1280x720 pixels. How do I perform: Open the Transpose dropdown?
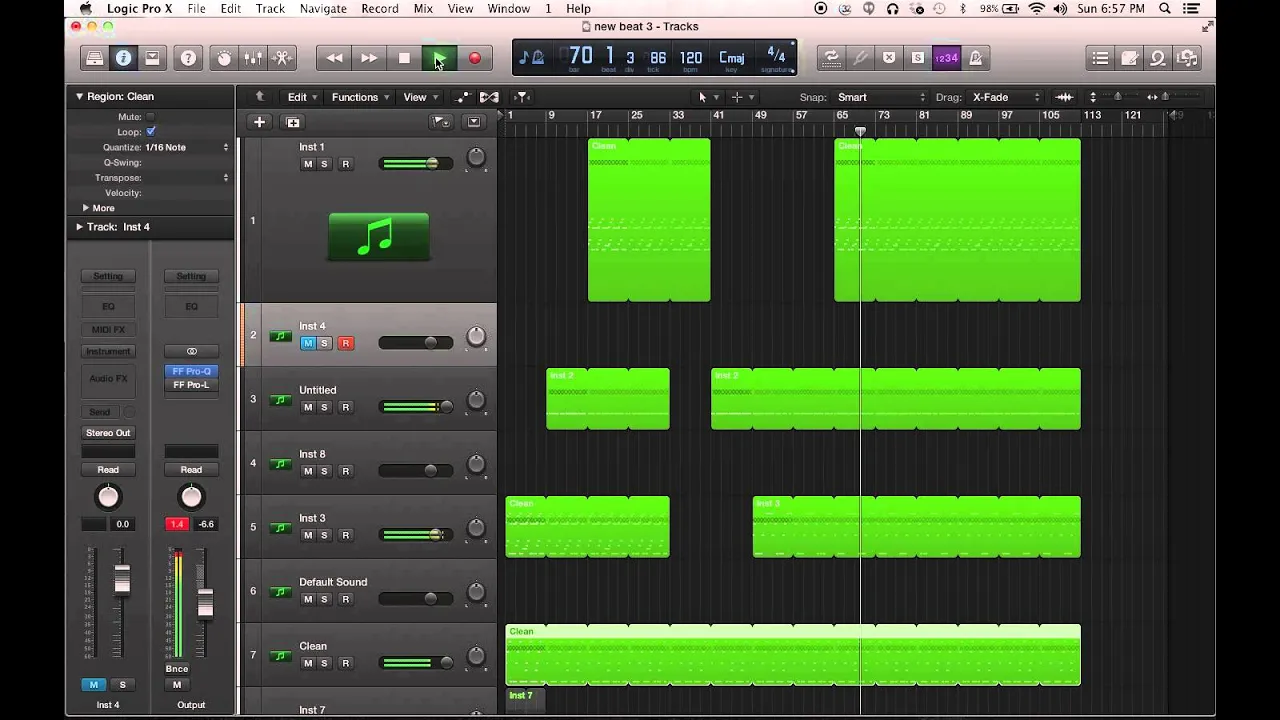[x=187, y=177]
